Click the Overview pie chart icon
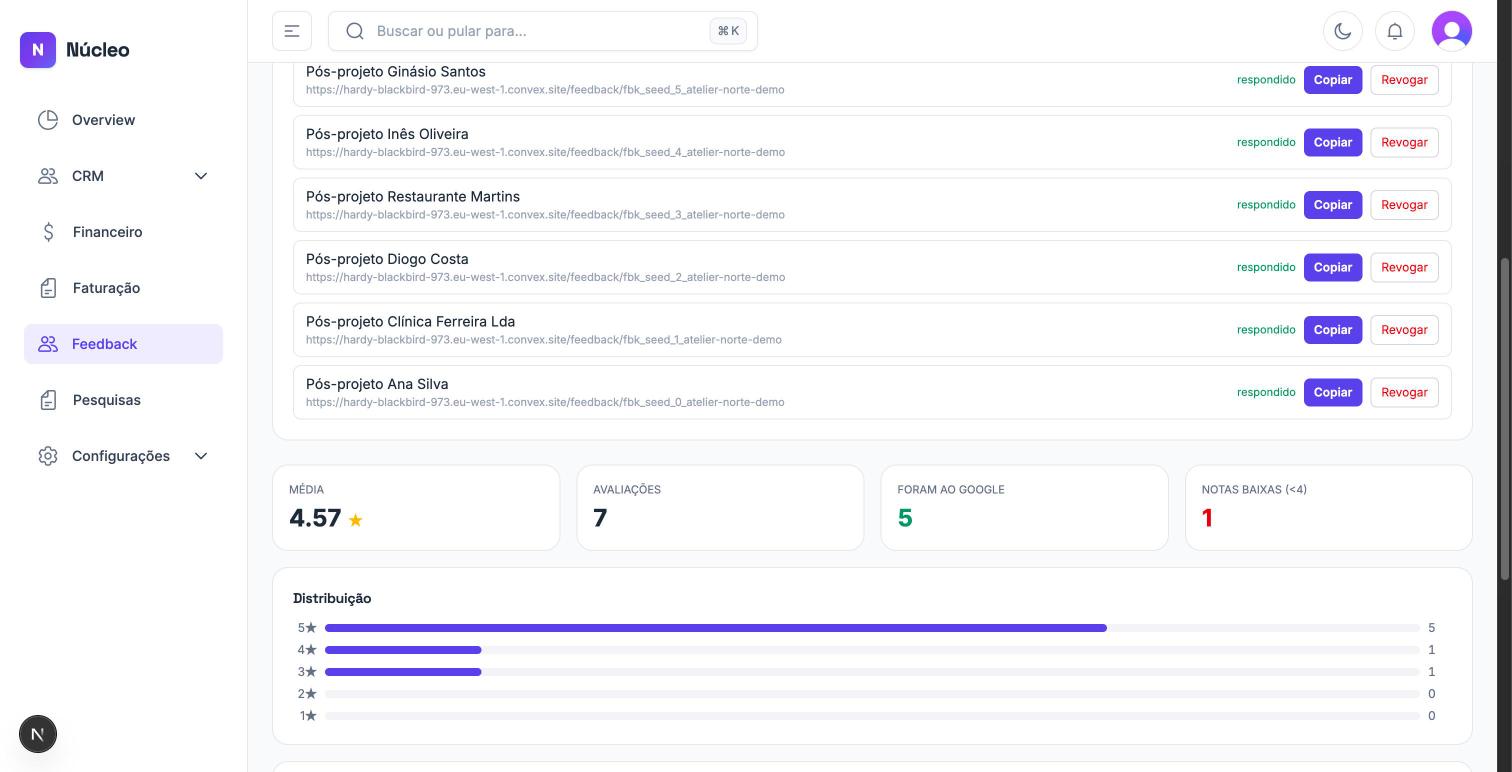 [48, 120]
